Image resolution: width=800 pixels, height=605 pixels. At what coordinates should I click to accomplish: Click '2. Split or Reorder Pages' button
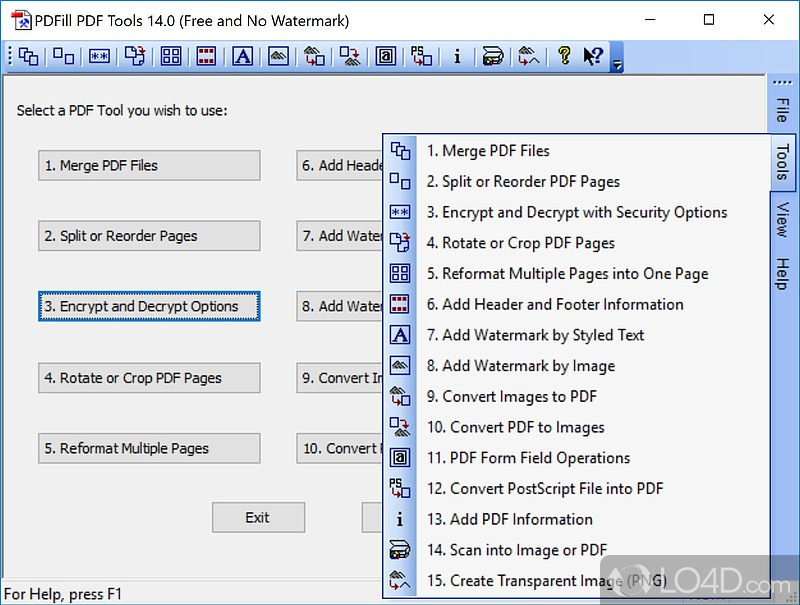coord(149,236)
